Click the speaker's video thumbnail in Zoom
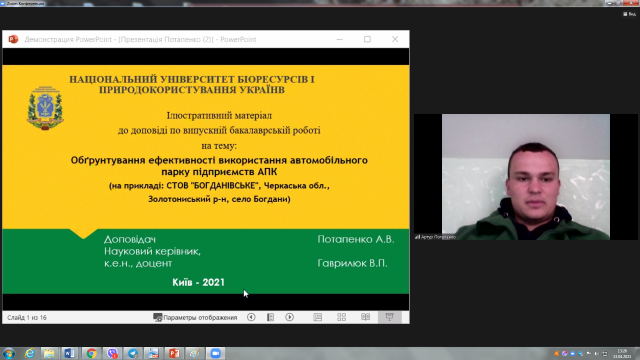640x360 pixels. coord(526,177)
